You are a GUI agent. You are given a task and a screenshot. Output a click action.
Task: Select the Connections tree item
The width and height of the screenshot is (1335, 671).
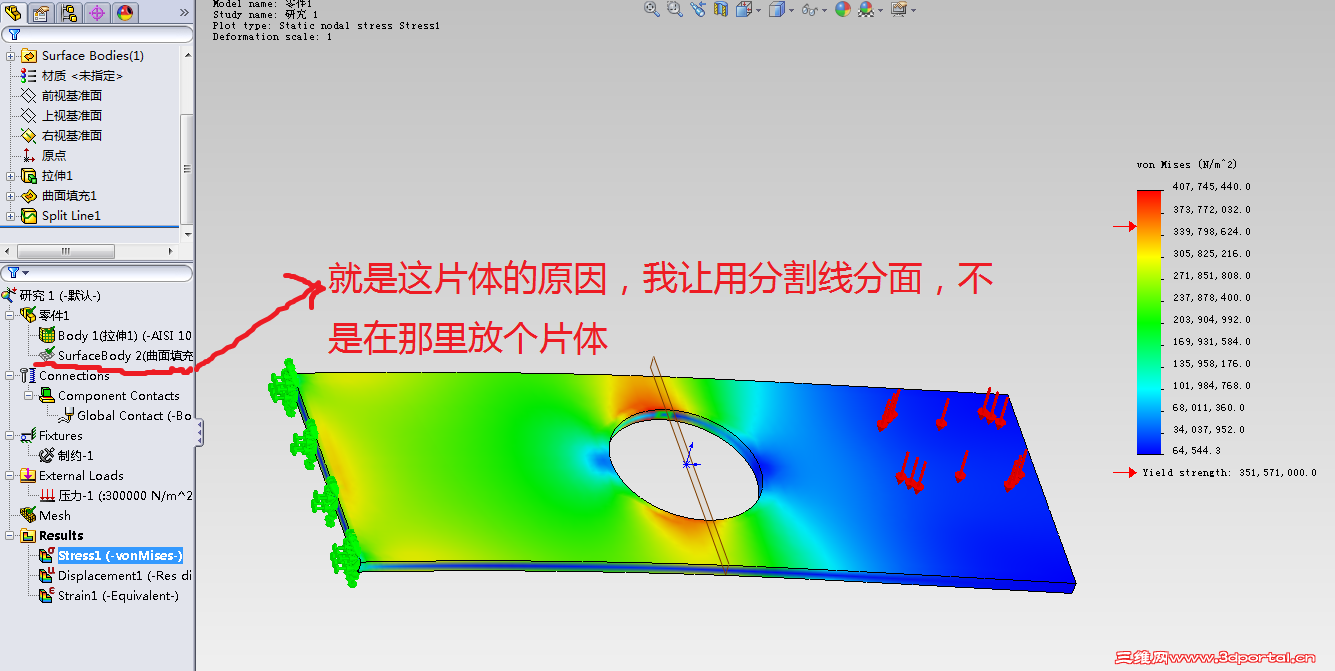pyautogui.click(x=65, y=376)
